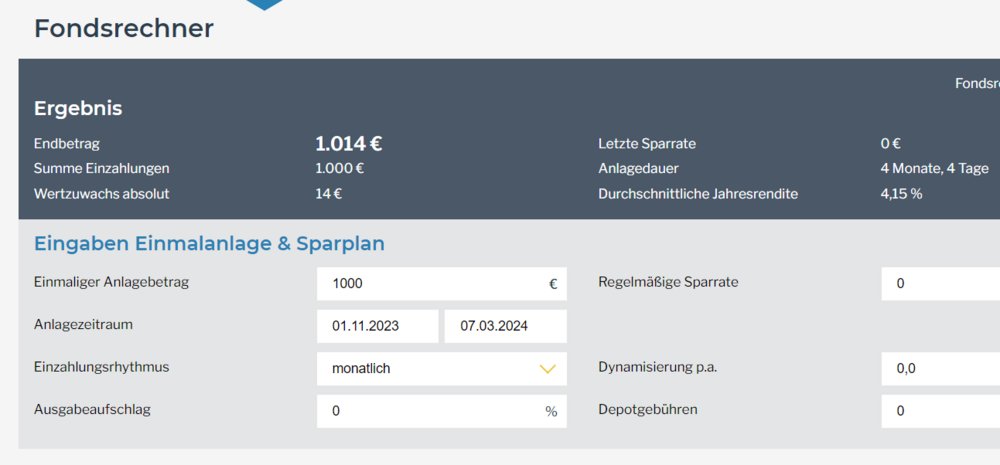Click the Dynamisierung p.a. input field
Viewport: 1000px width, 465px height.
click(940, 368)
